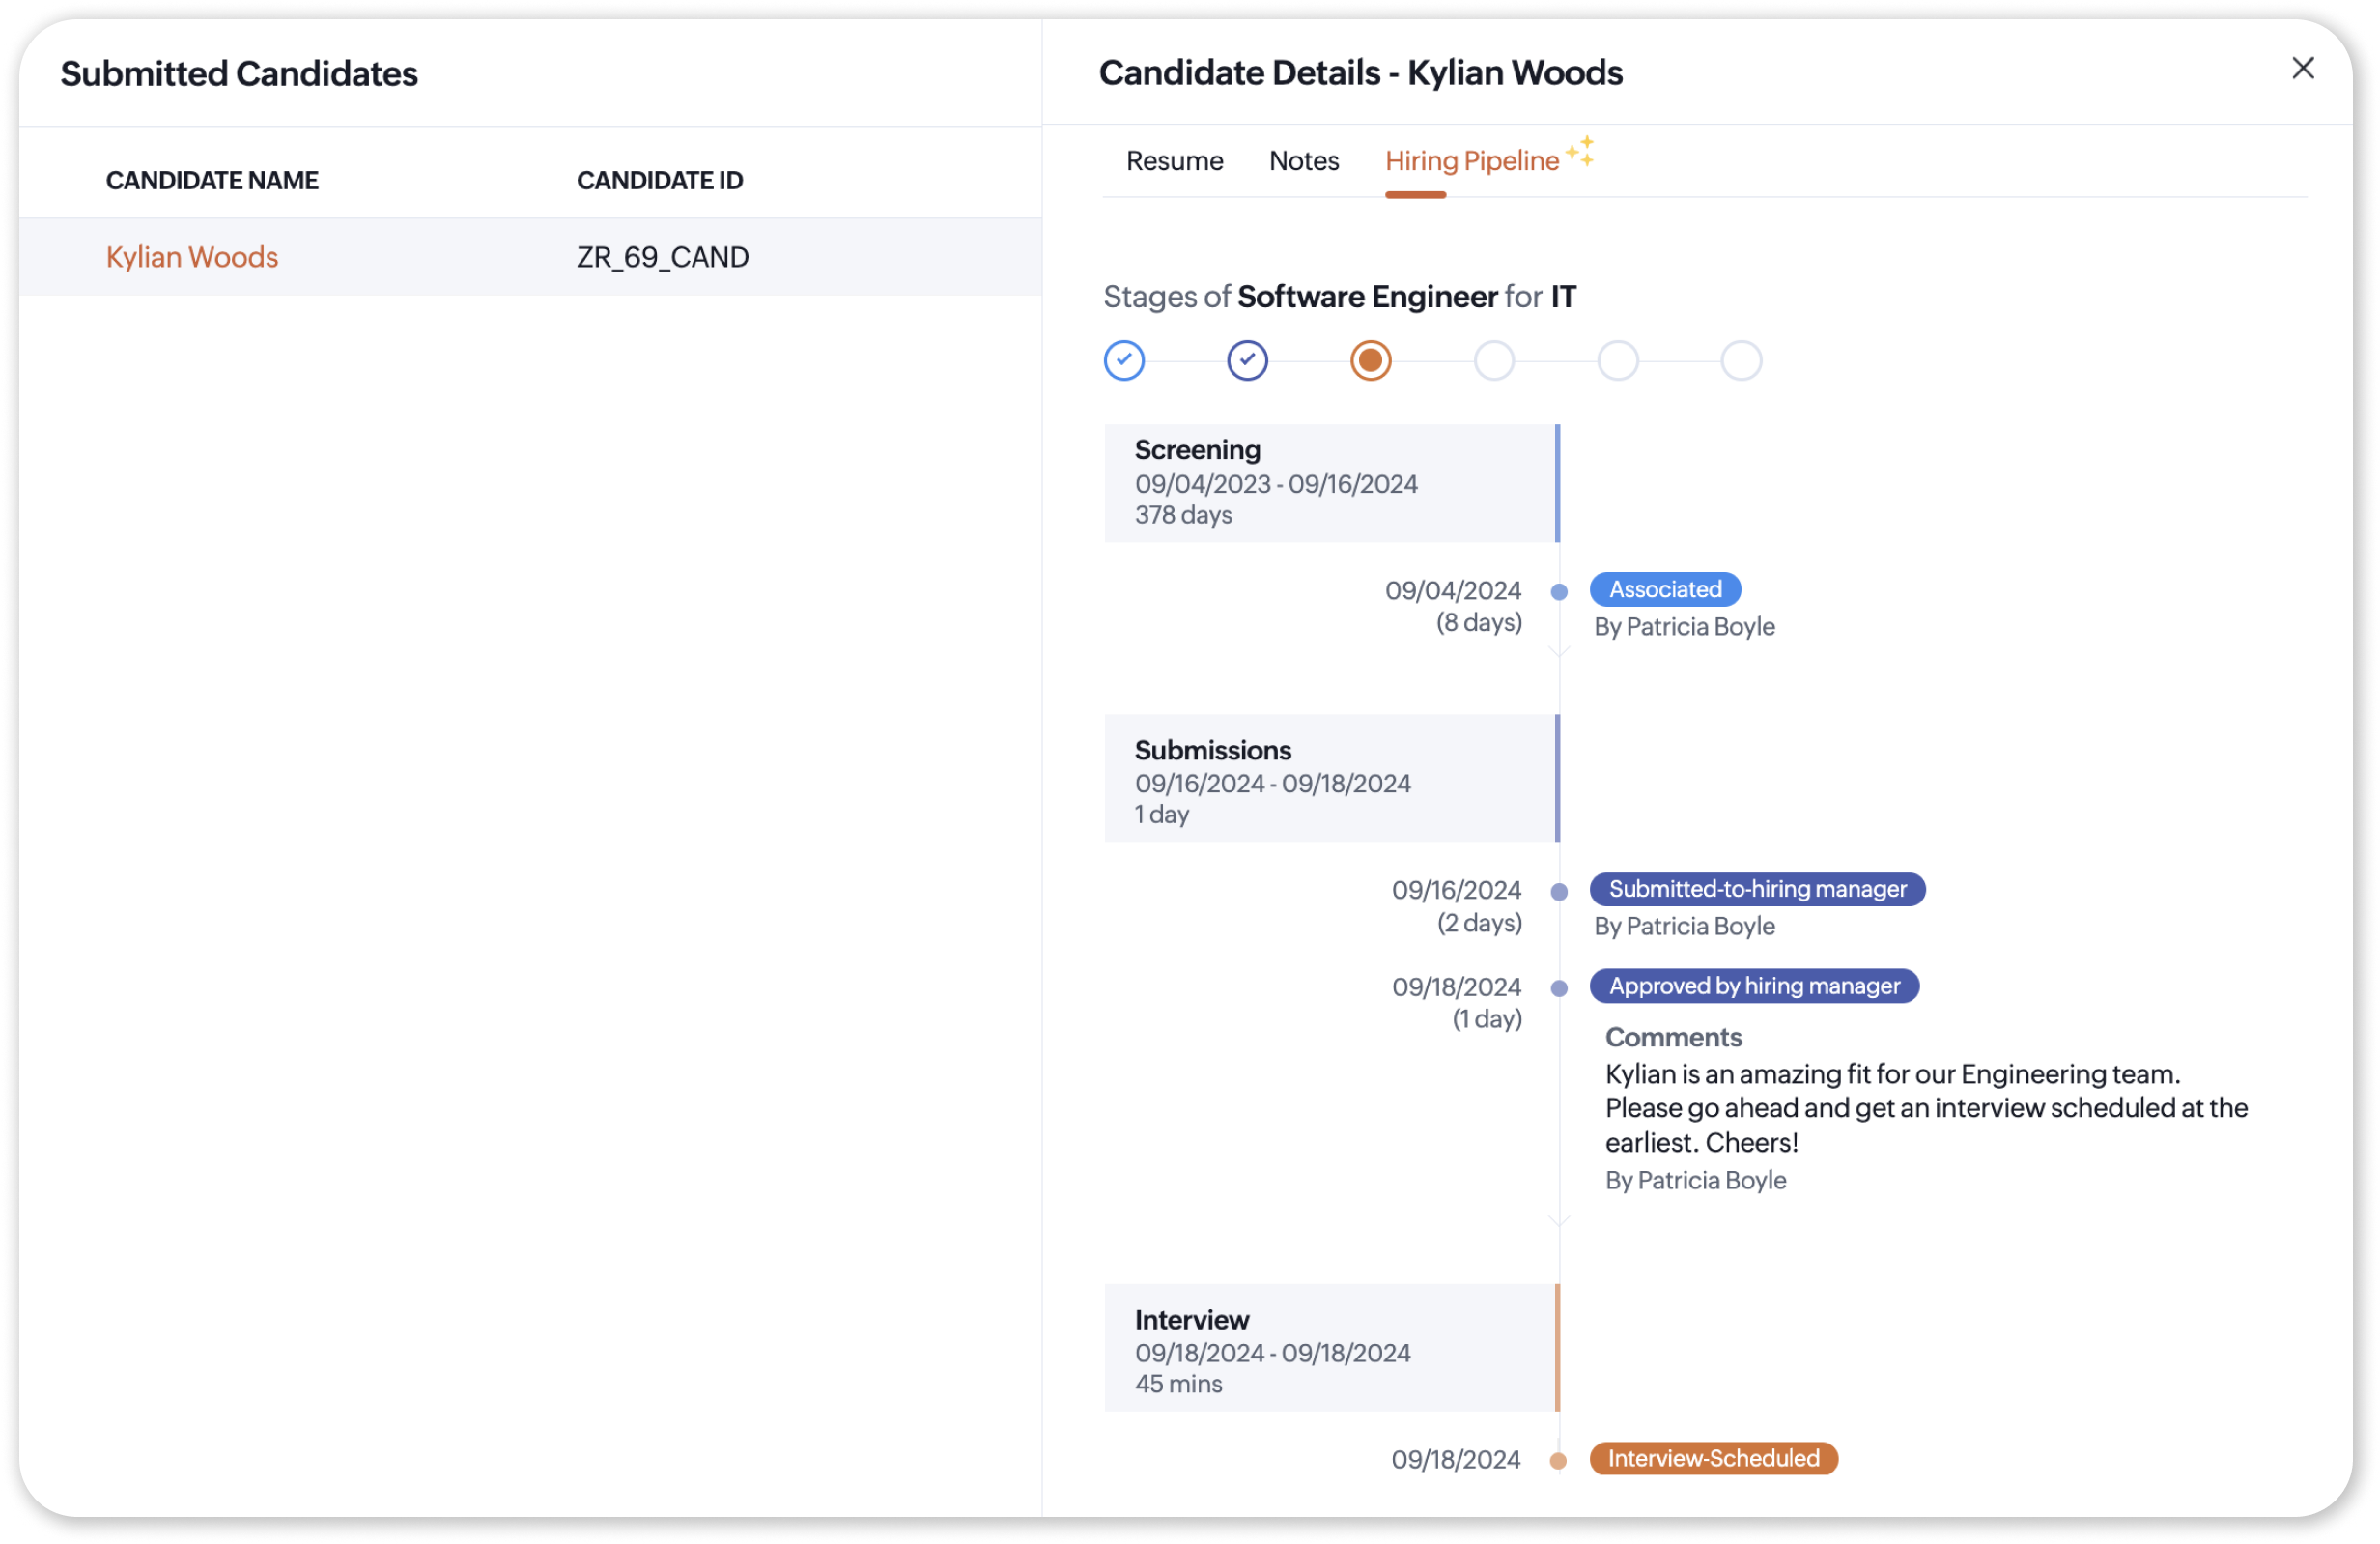Click the sparkle icon beside Hiring Pipeline
The width and height of the screenshot is (2380, 1544).
click(1580, 152)
